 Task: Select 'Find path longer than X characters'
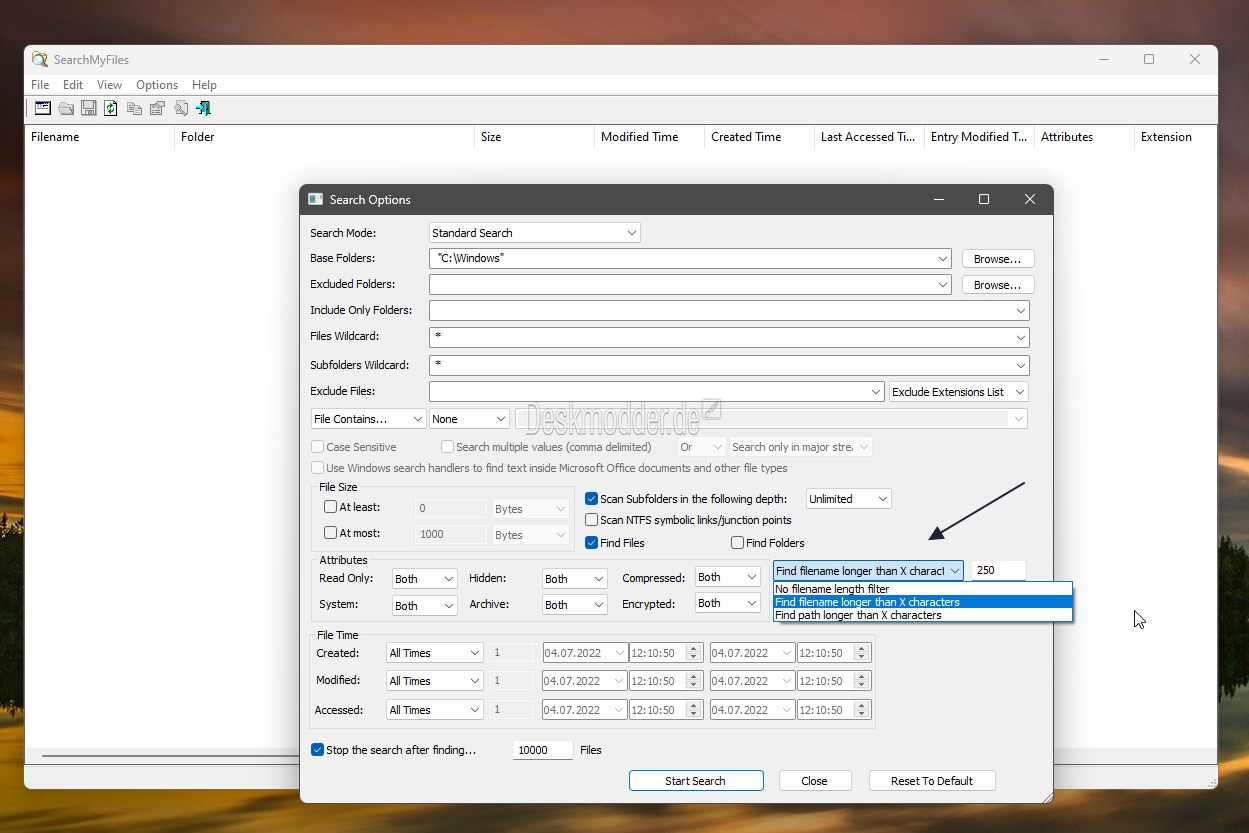point(922,615)
